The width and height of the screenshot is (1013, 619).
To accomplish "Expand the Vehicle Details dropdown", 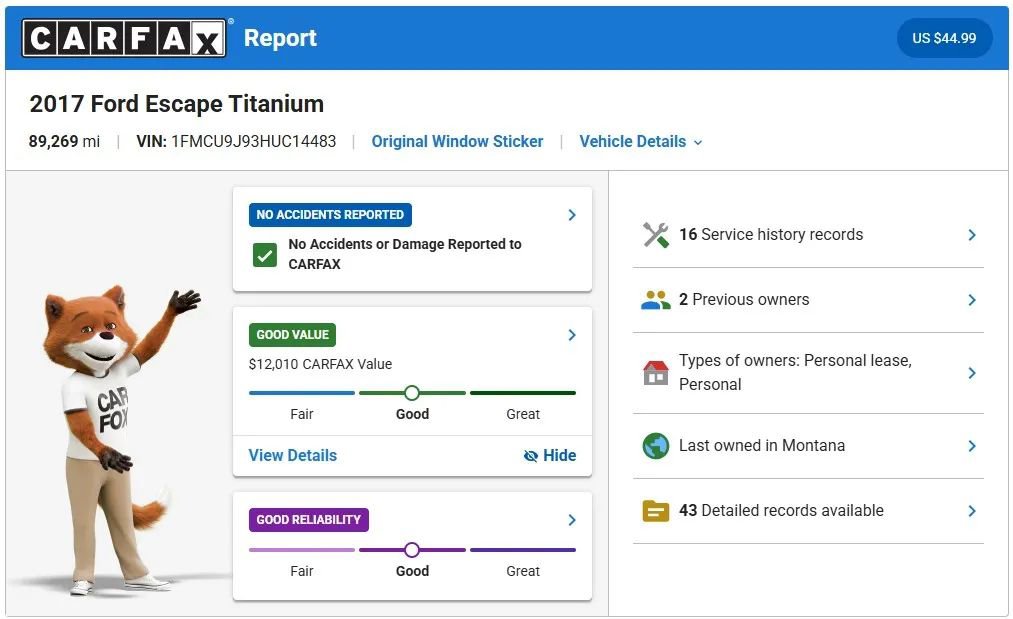I will pos(641,141).
